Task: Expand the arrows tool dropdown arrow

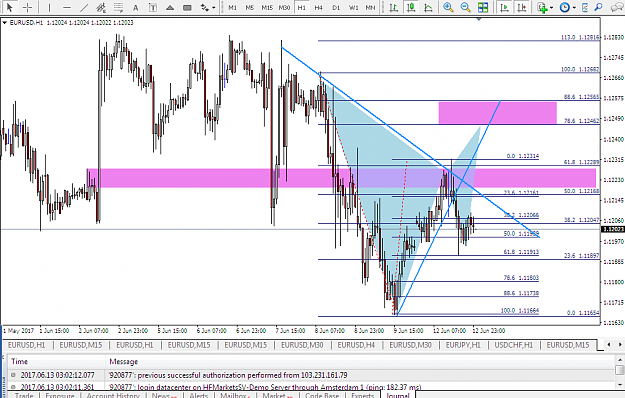Action: pos(214,8)
